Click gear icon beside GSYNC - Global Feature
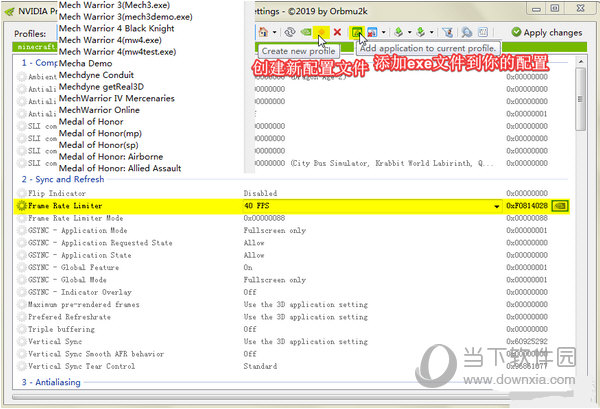This screenshot has width=600, height=409. tap(21, 267)
